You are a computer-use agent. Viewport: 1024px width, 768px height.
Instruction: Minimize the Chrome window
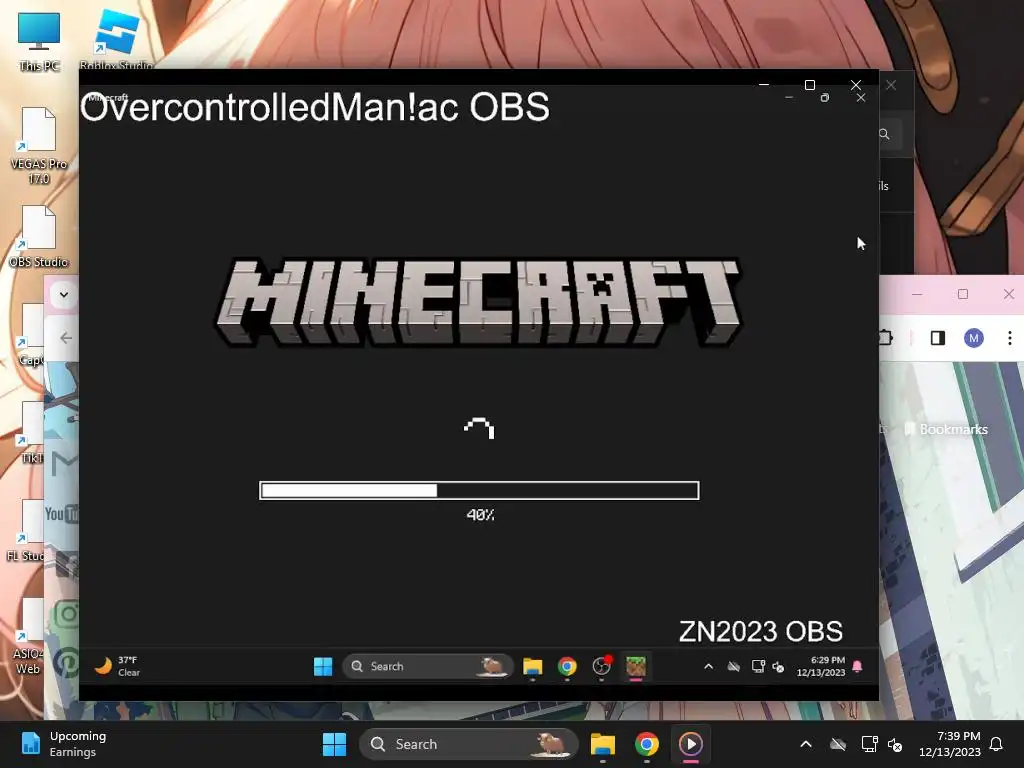pyautogui.click(x=917, y=294)
